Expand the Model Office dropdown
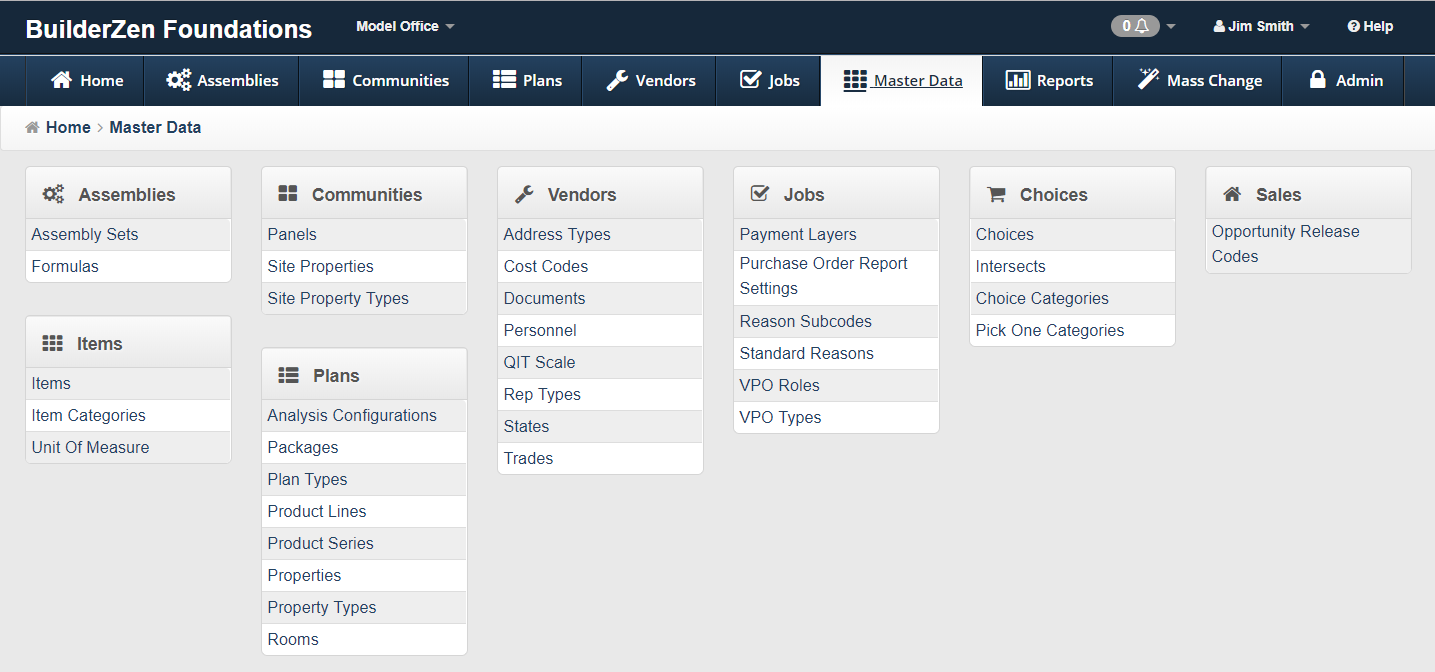Viewport: 1435px width, 672px height. point(405,26)
